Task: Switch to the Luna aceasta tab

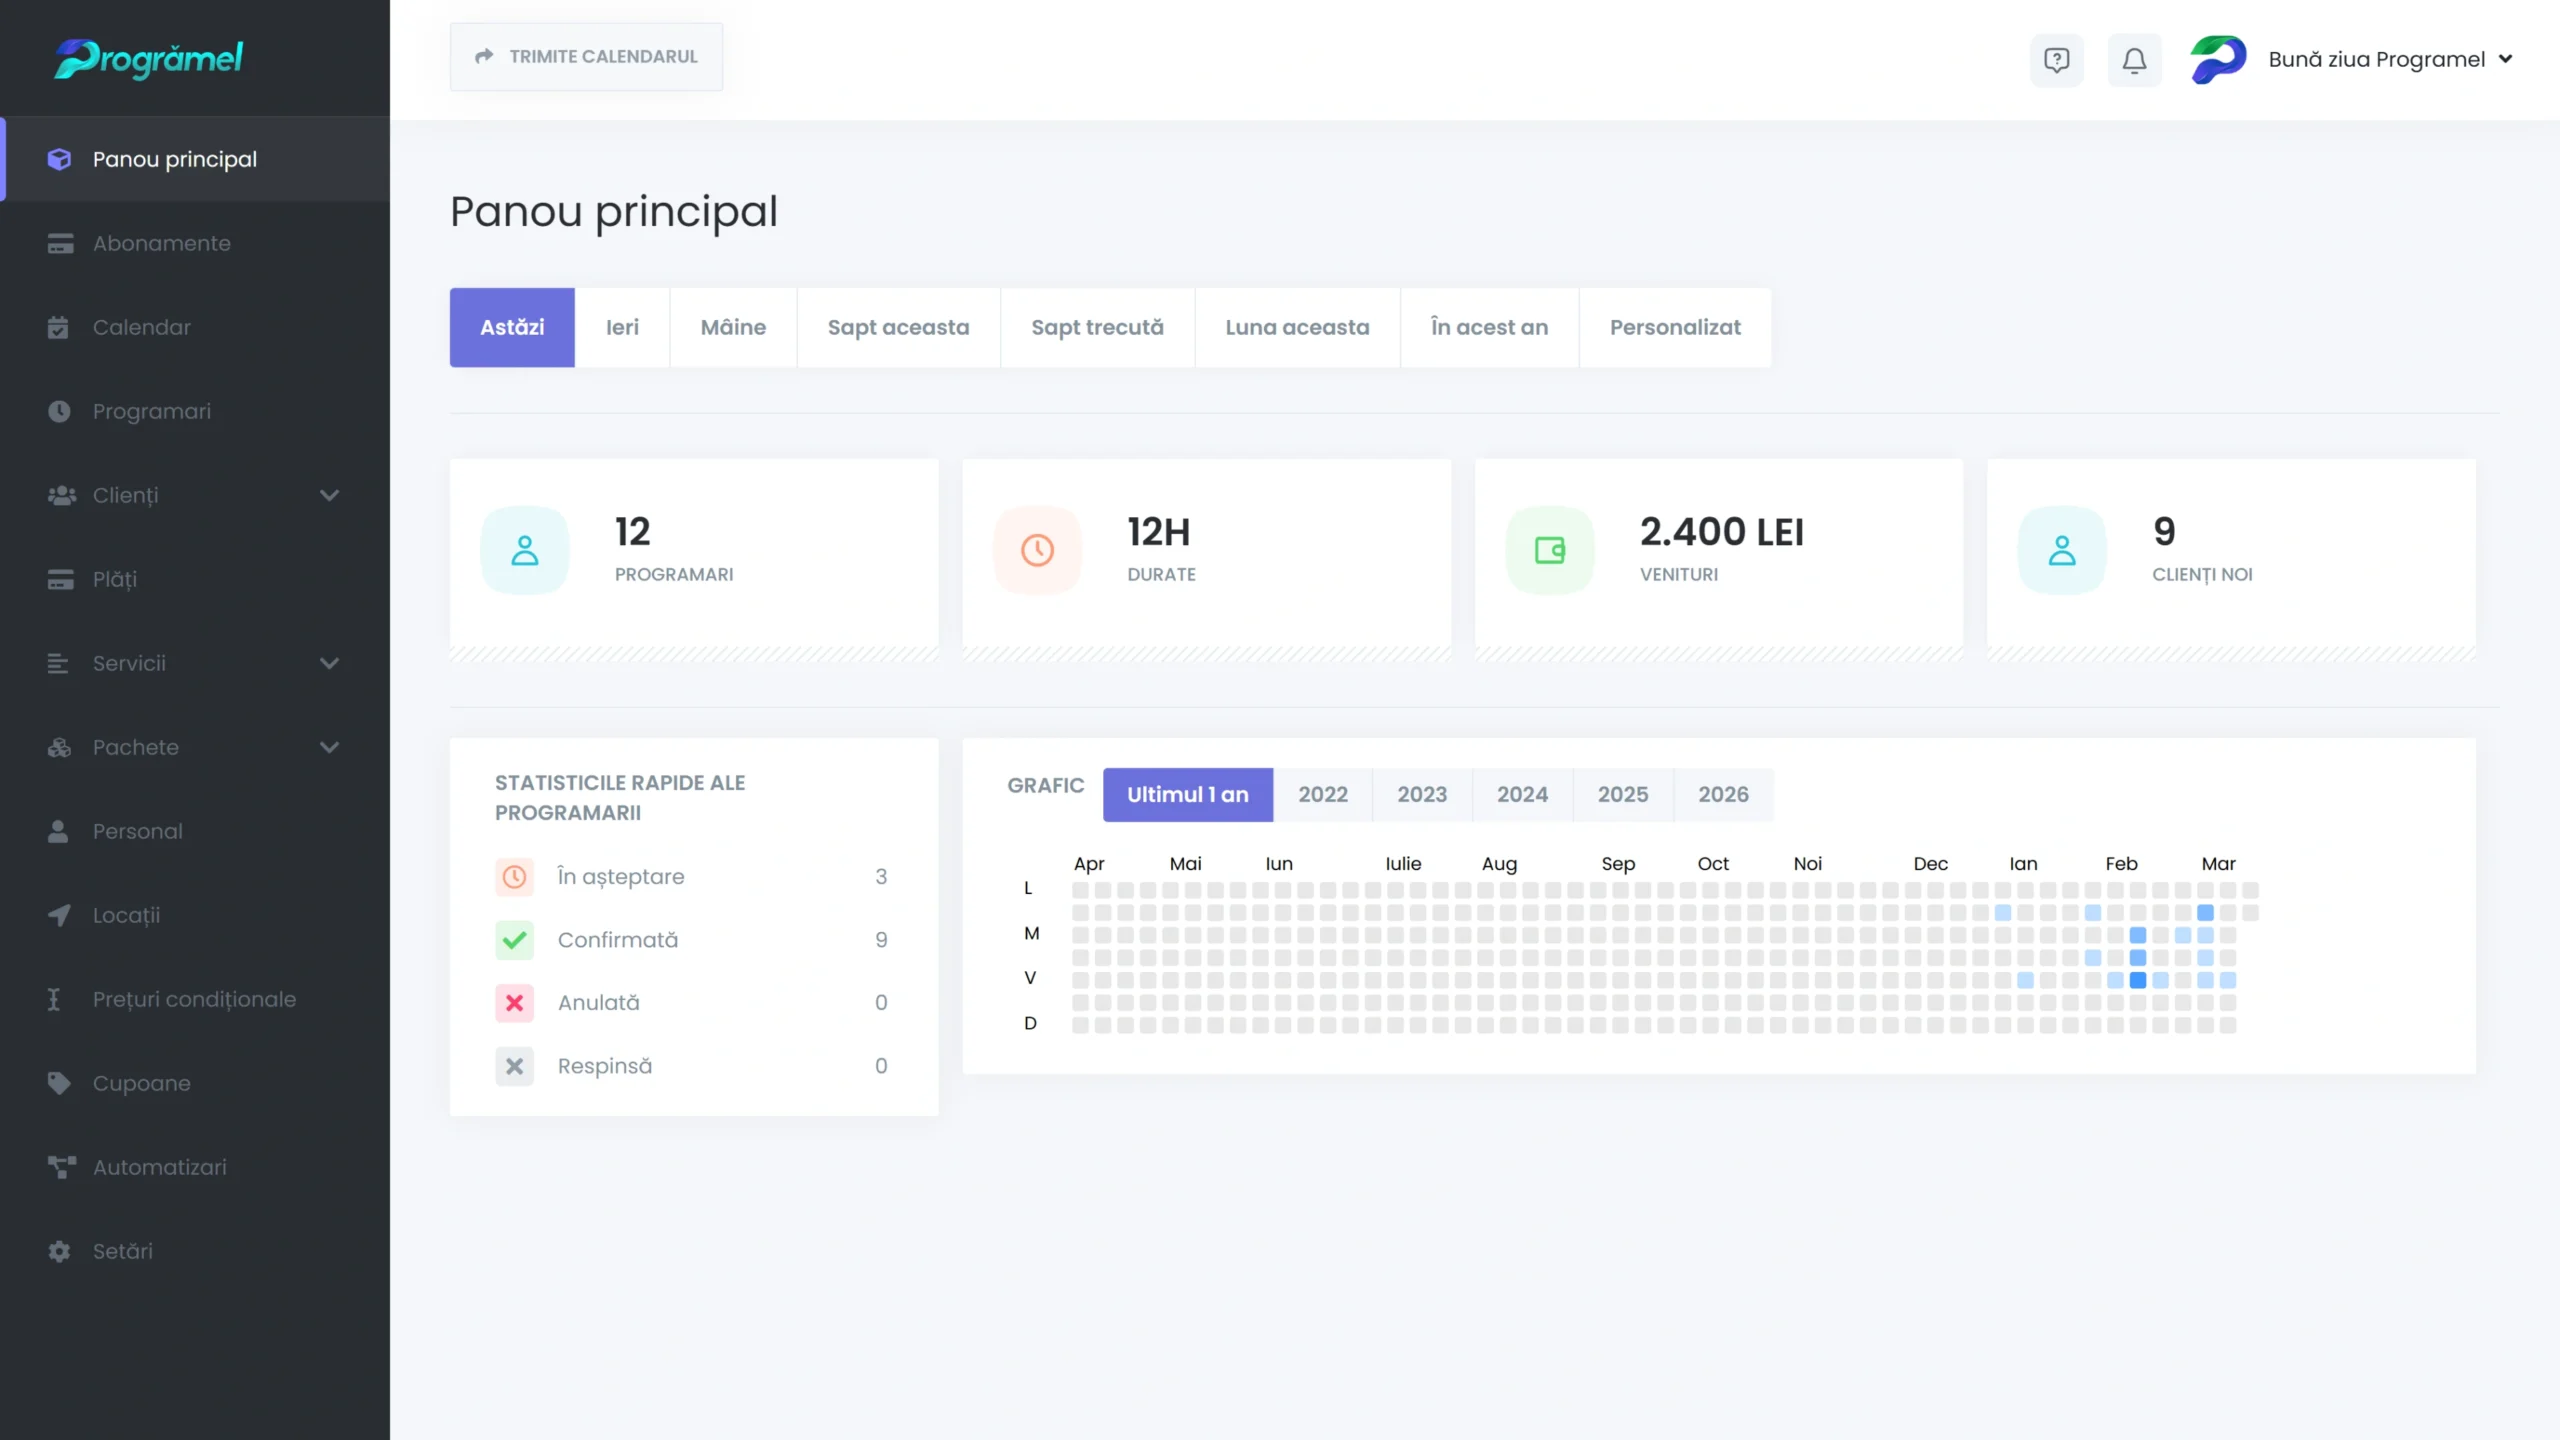Action: 1297,327
